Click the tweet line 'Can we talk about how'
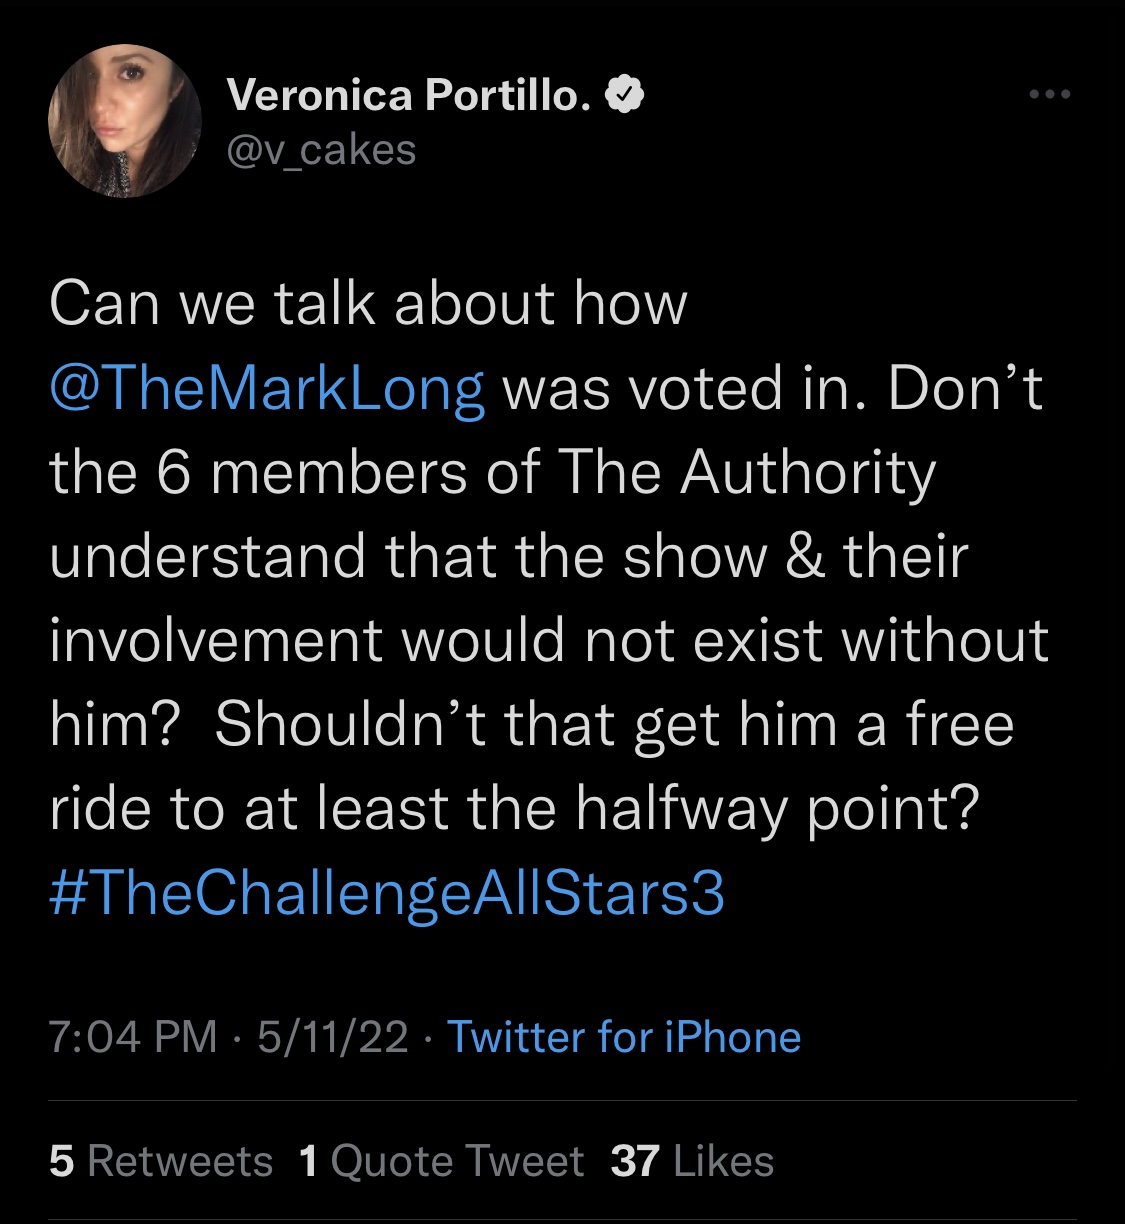Screen dimensions: 1125x1224 (x=368, y=304)
